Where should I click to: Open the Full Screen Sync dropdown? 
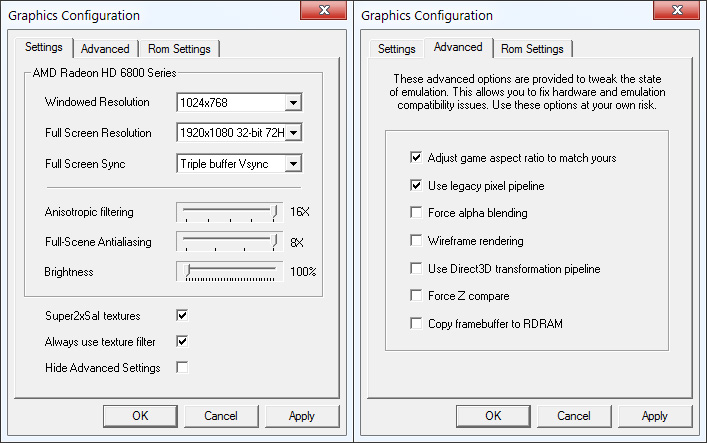pos(293,163)
